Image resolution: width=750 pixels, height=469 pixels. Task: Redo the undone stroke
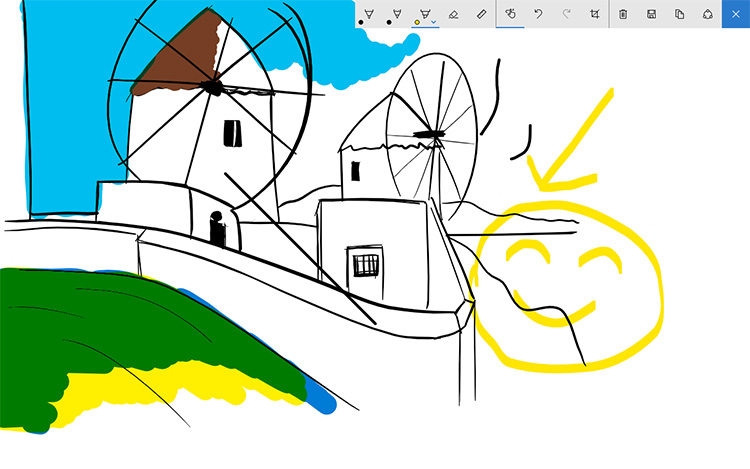[x=566, y=14]
